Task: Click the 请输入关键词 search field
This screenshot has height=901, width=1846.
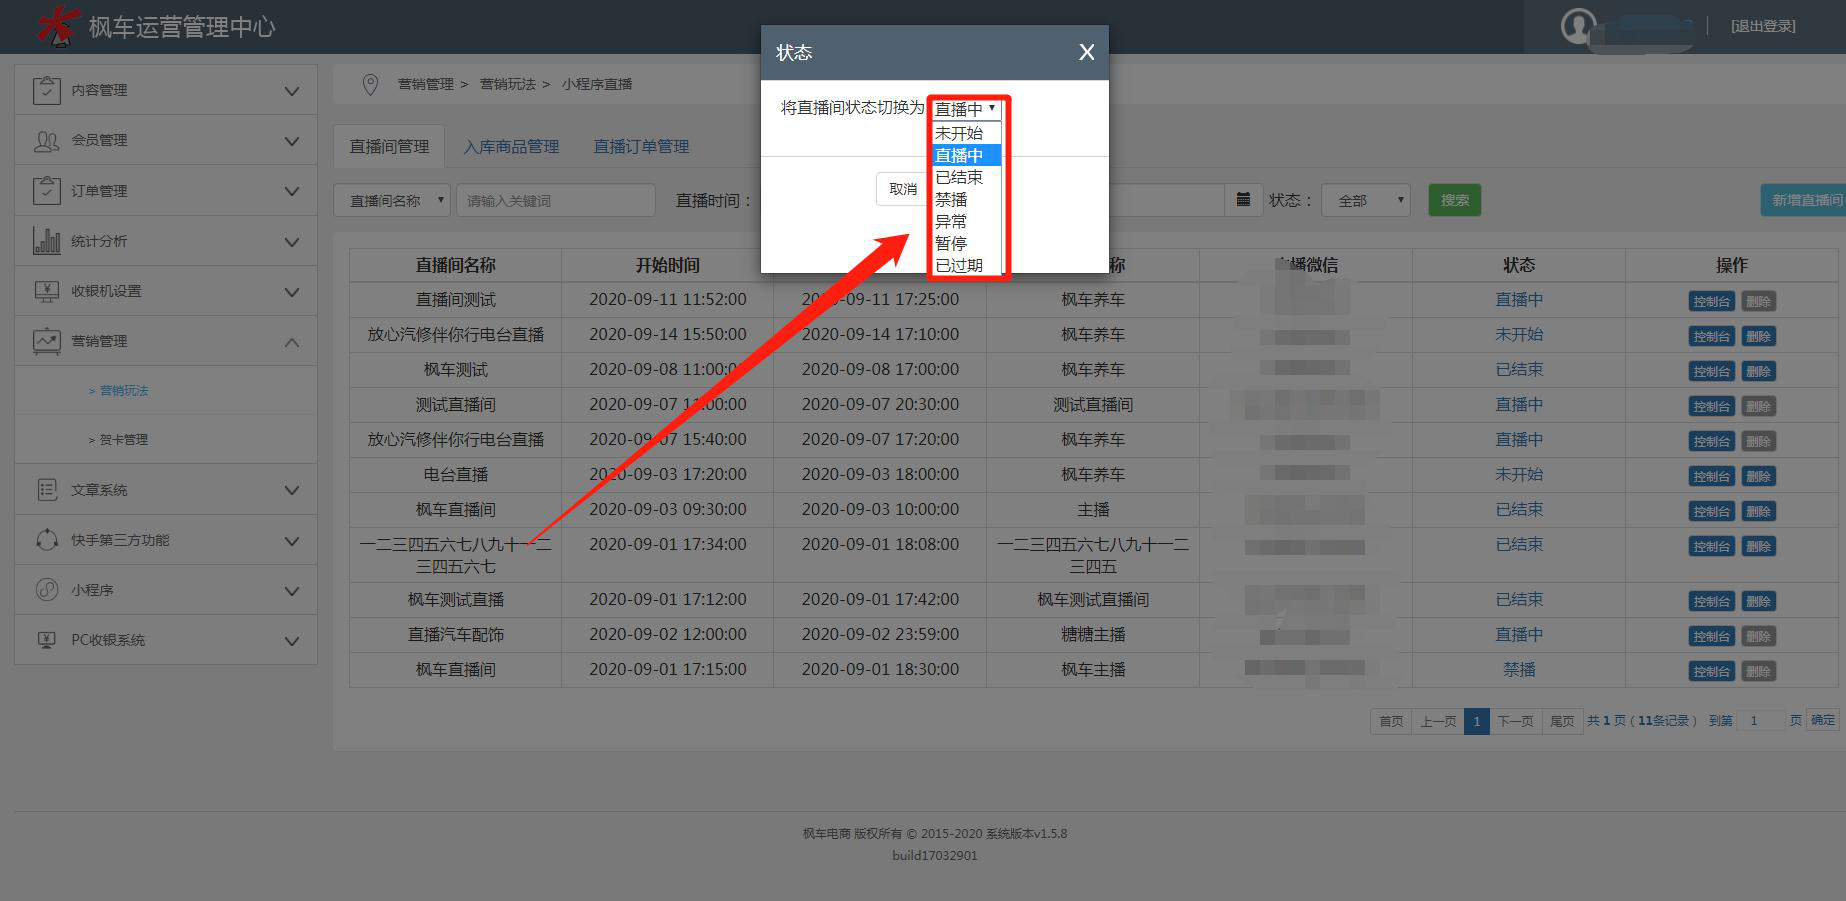Action: click(555, 200)
